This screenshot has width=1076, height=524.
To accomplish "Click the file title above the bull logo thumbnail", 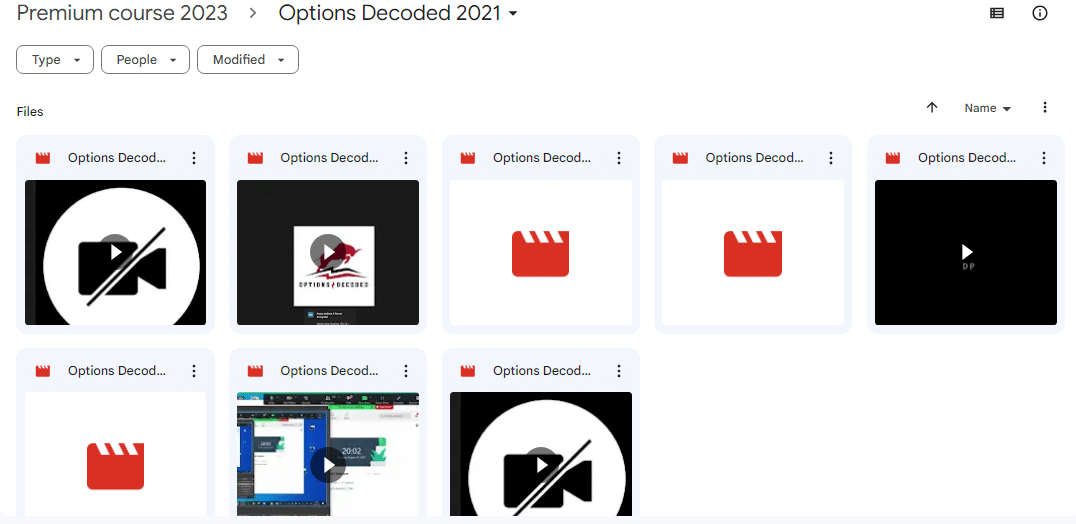I will tap(329, 158).
